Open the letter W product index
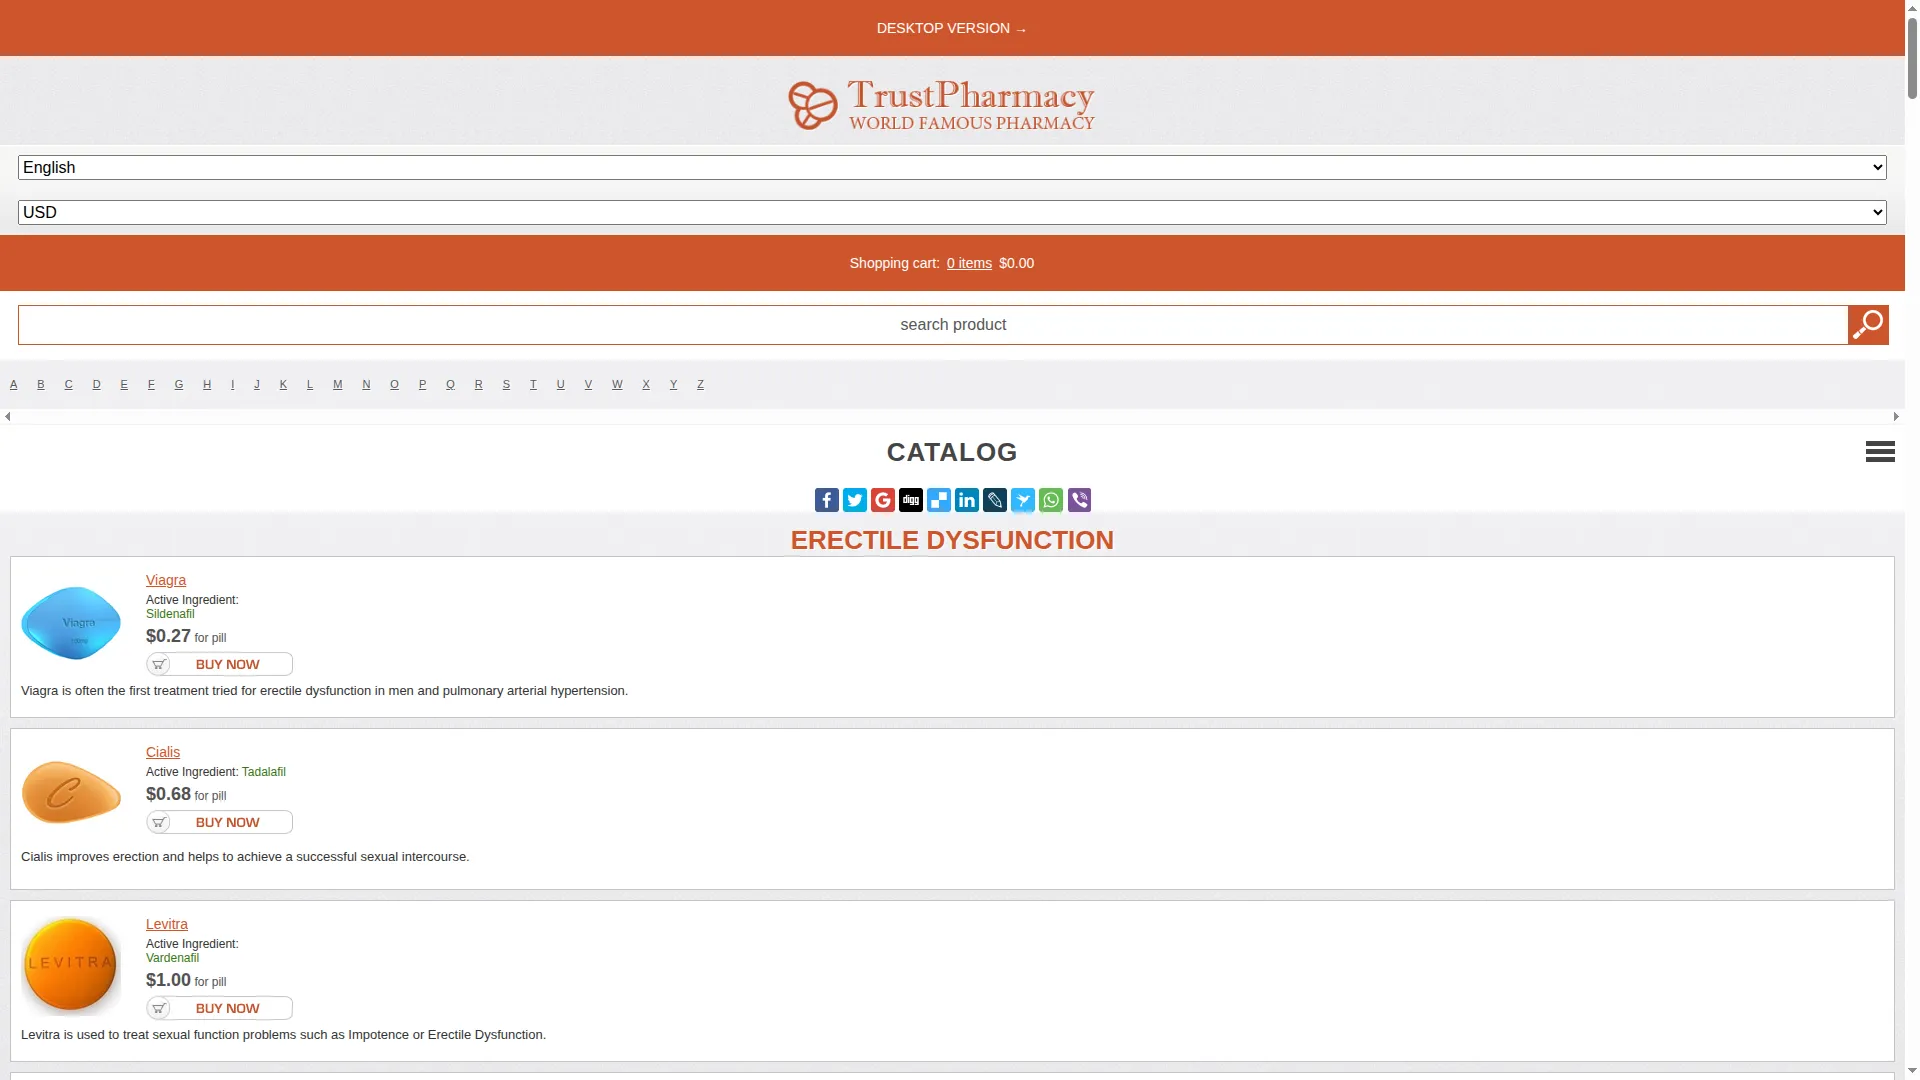 tap(618, 384)
